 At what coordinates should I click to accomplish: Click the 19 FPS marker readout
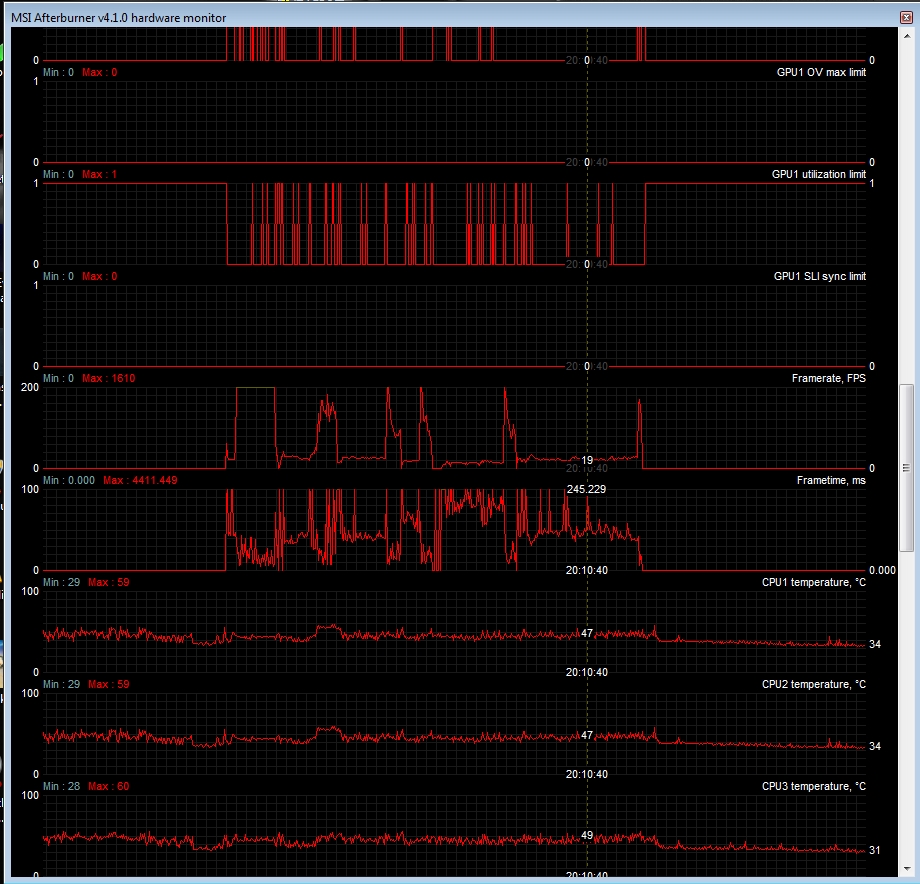(587, 460)
